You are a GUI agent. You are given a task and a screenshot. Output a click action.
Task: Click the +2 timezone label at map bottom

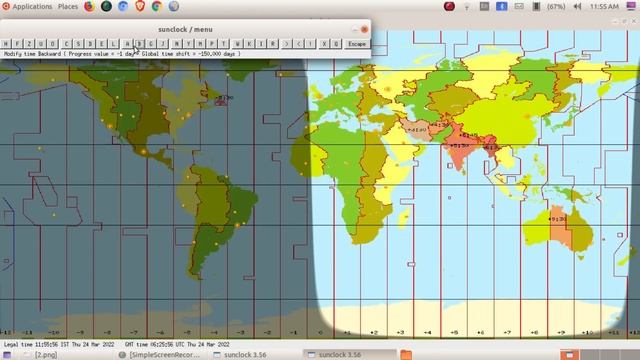(x=374, y=333)
